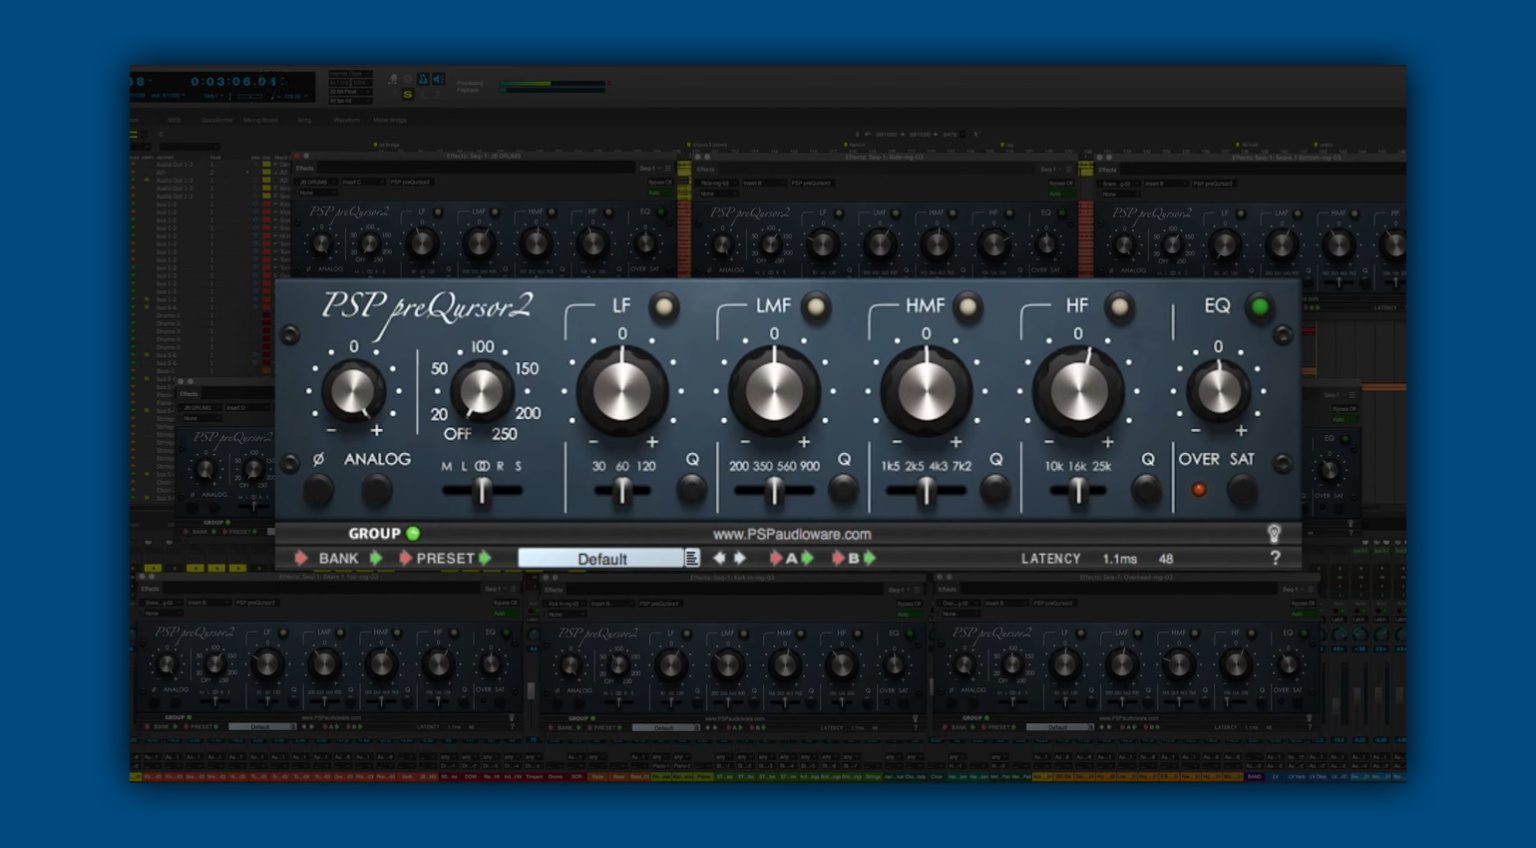Advance to the next BANK with the green arrow

point(375,558)
